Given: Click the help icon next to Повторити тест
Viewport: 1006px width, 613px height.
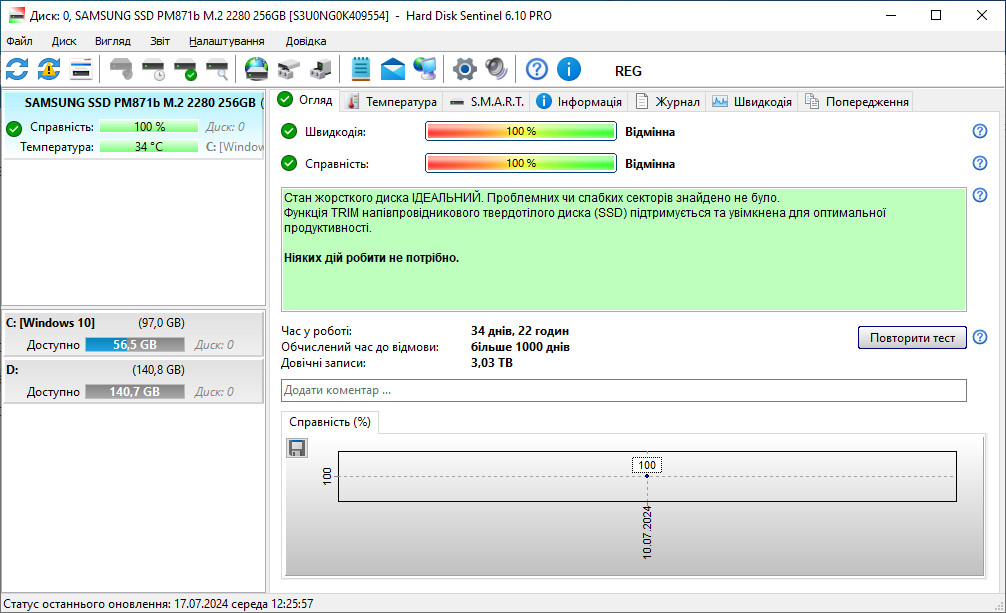Looking at the screenshot, I should (980, 337).
